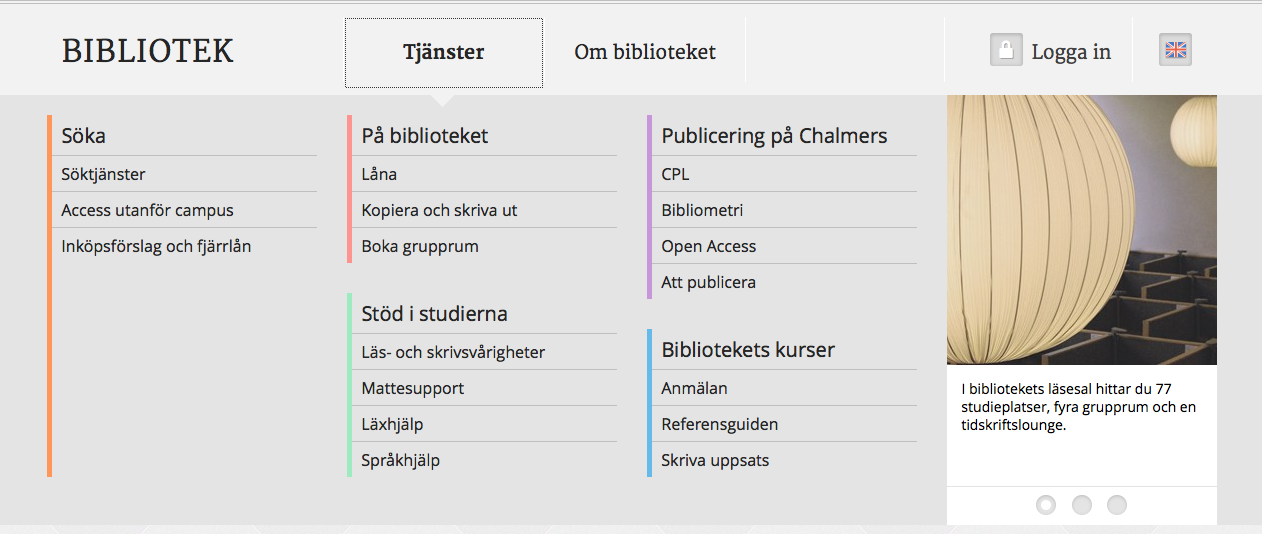Open Access utanför campus page
The image size is (1262, 534).
coord(147,210)
